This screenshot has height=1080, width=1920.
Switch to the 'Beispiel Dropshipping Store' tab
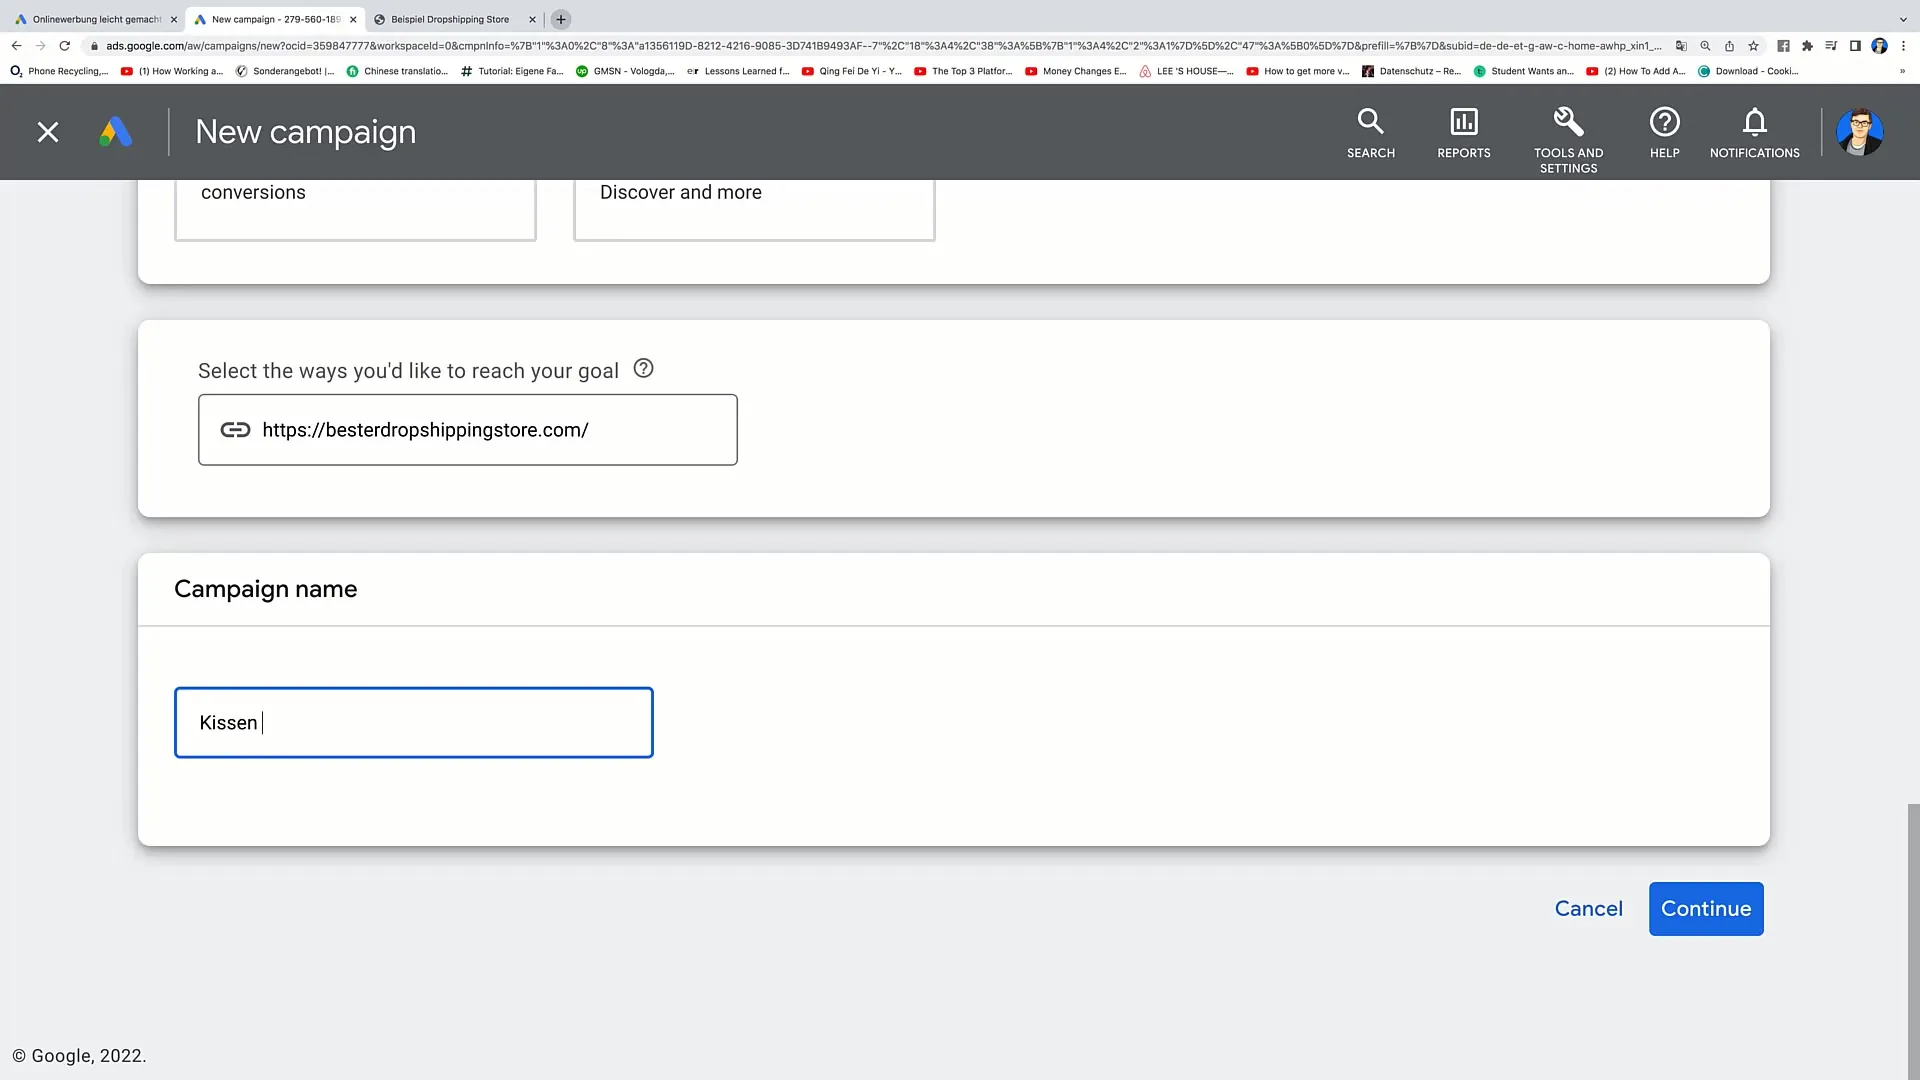click(450, 18)
